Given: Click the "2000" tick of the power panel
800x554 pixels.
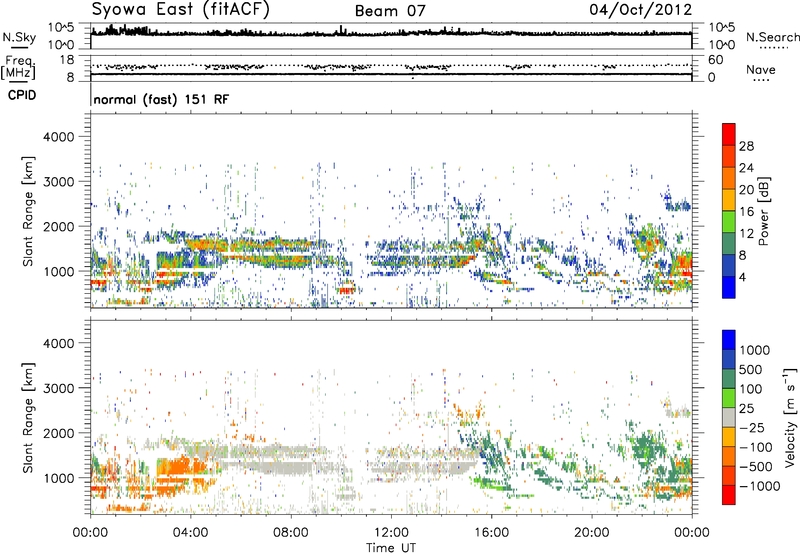Looking at the screenshot, I should [x=58, y=226].
